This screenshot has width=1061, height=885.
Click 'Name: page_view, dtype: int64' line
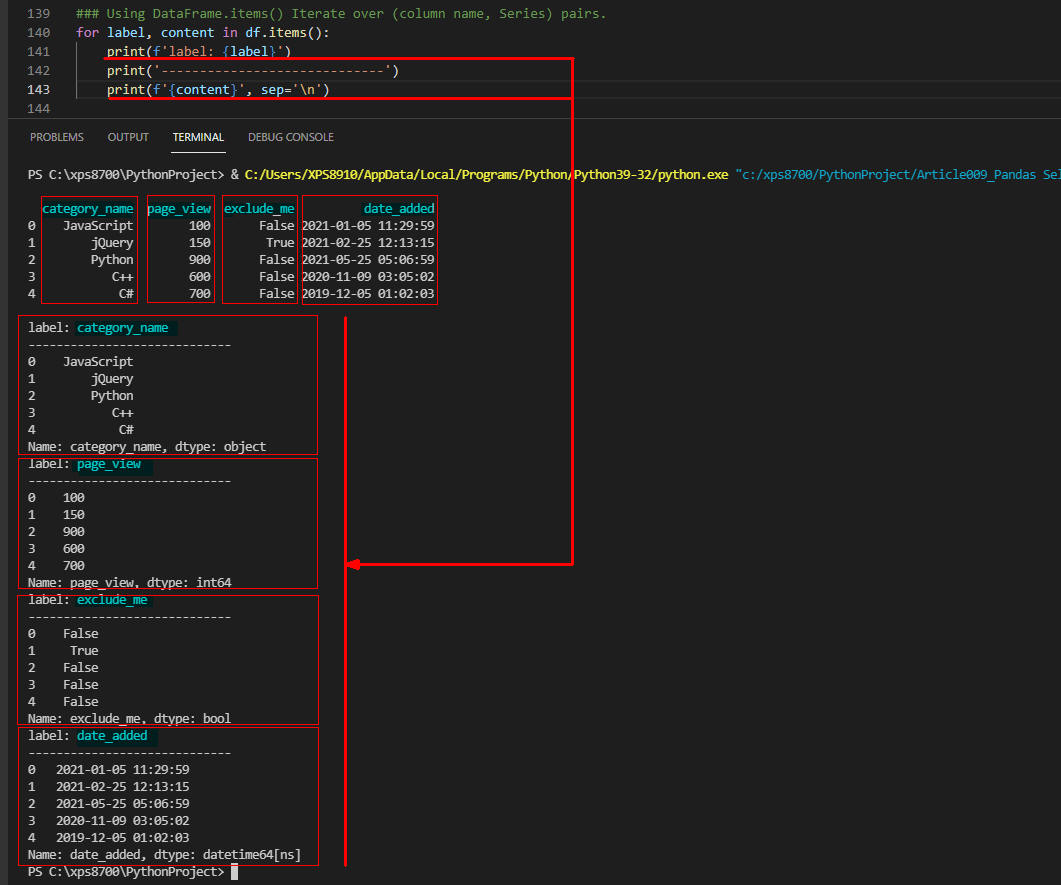[x=130, y=583]
